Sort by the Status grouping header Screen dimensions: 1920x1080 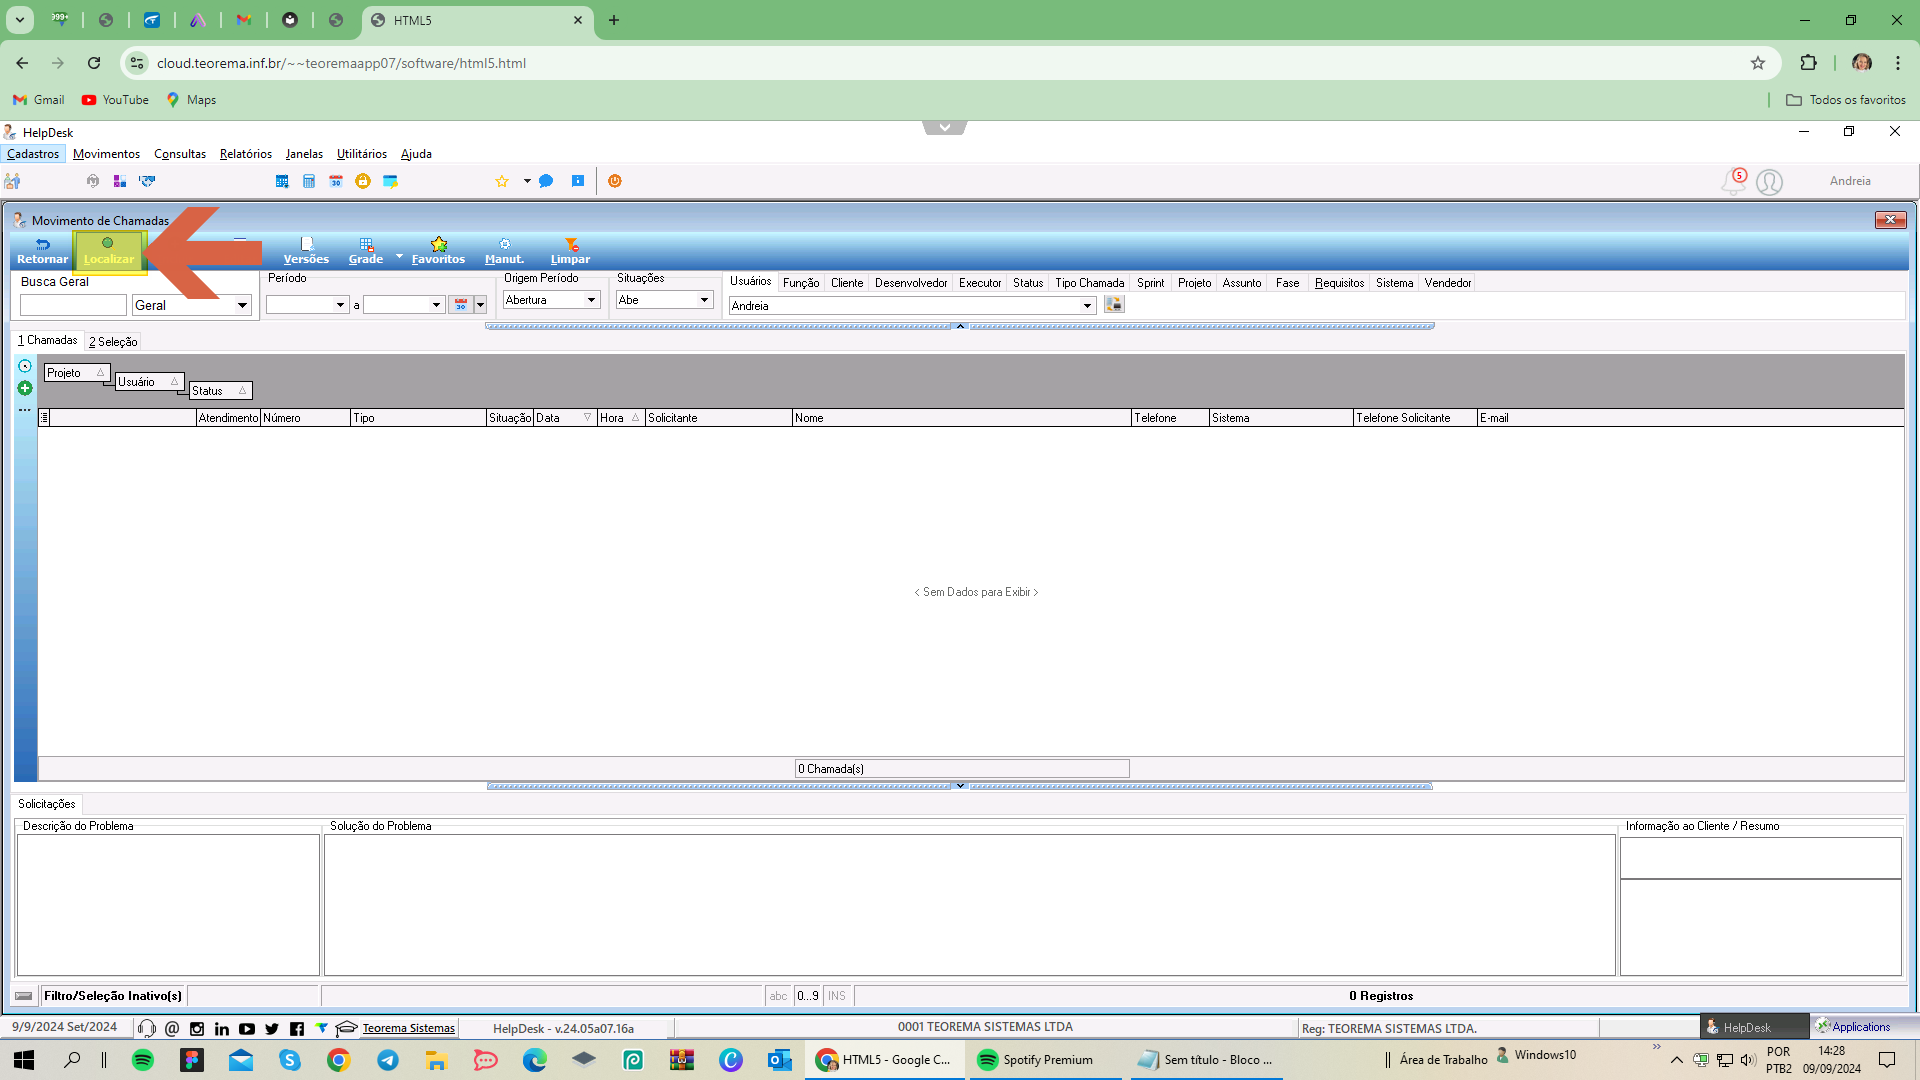pyautogui.click(x=220, y=391)
